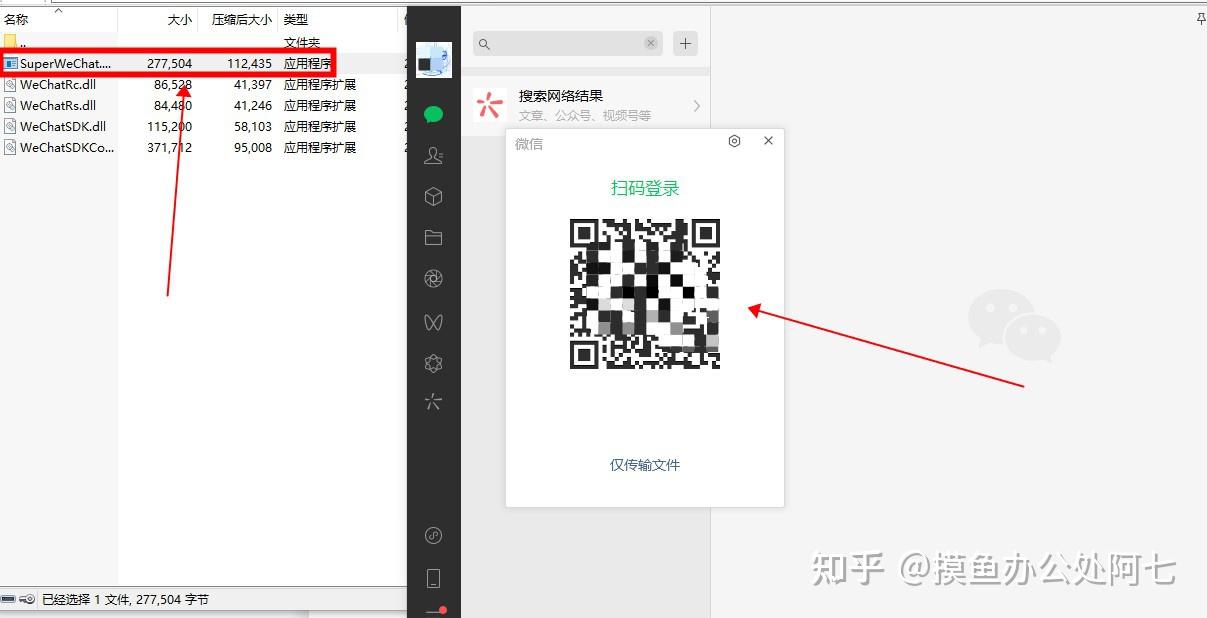Select the Contacts icon in the sidebar

pos(433,155)
